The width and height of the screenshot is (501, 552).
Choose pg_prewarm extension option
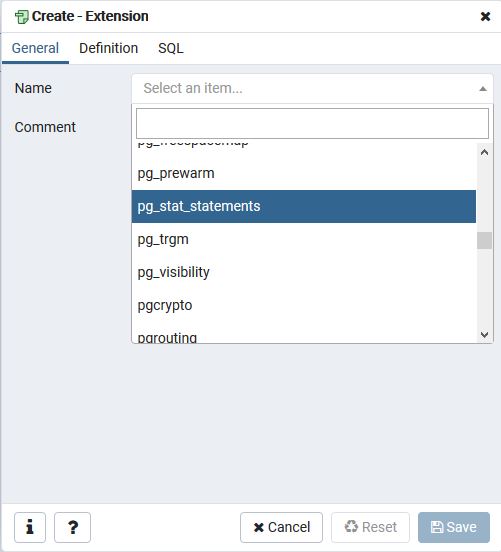(x=304, y=174)
